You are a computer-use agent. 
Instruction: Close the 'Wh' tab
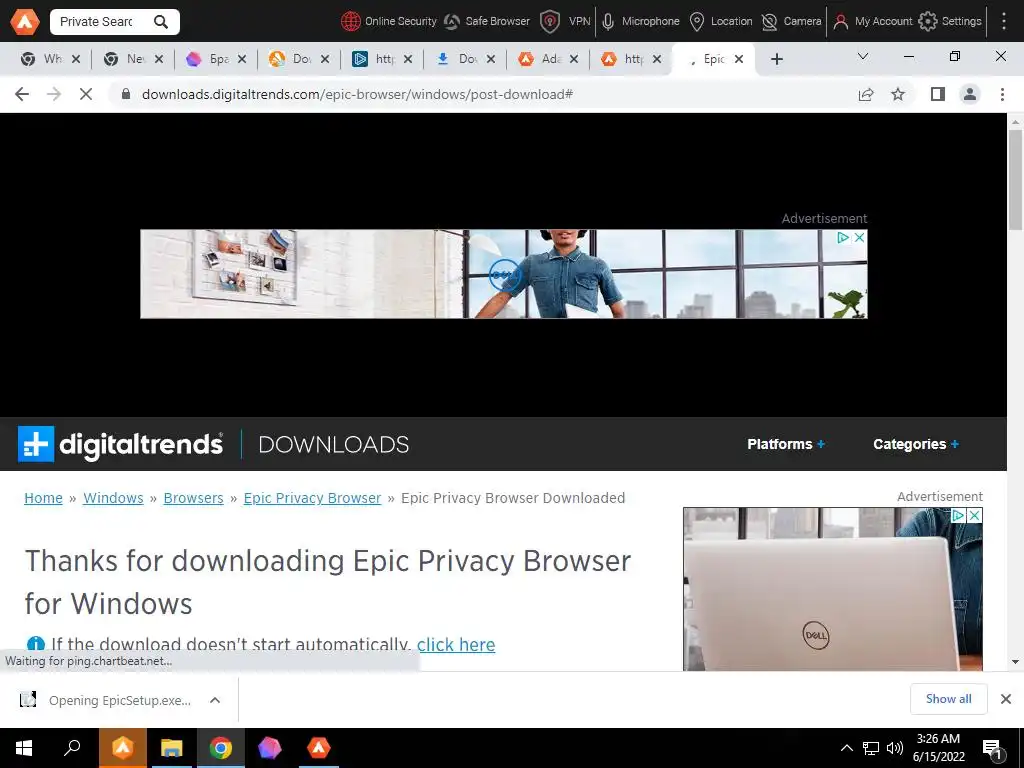pyautogui.click(x=76, y=59)
